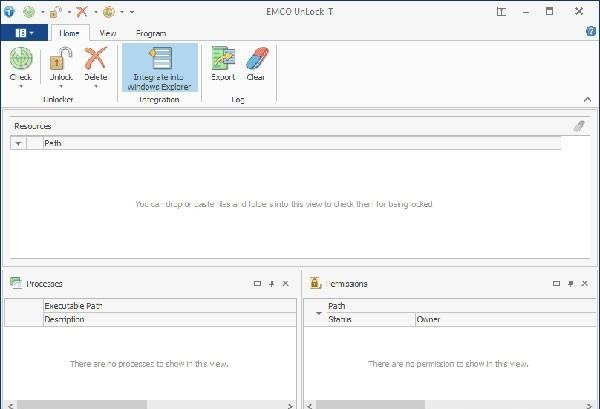Click the Processes scrollbar left arrow
This screenshot has height=409, width=600.
point(11,405)
